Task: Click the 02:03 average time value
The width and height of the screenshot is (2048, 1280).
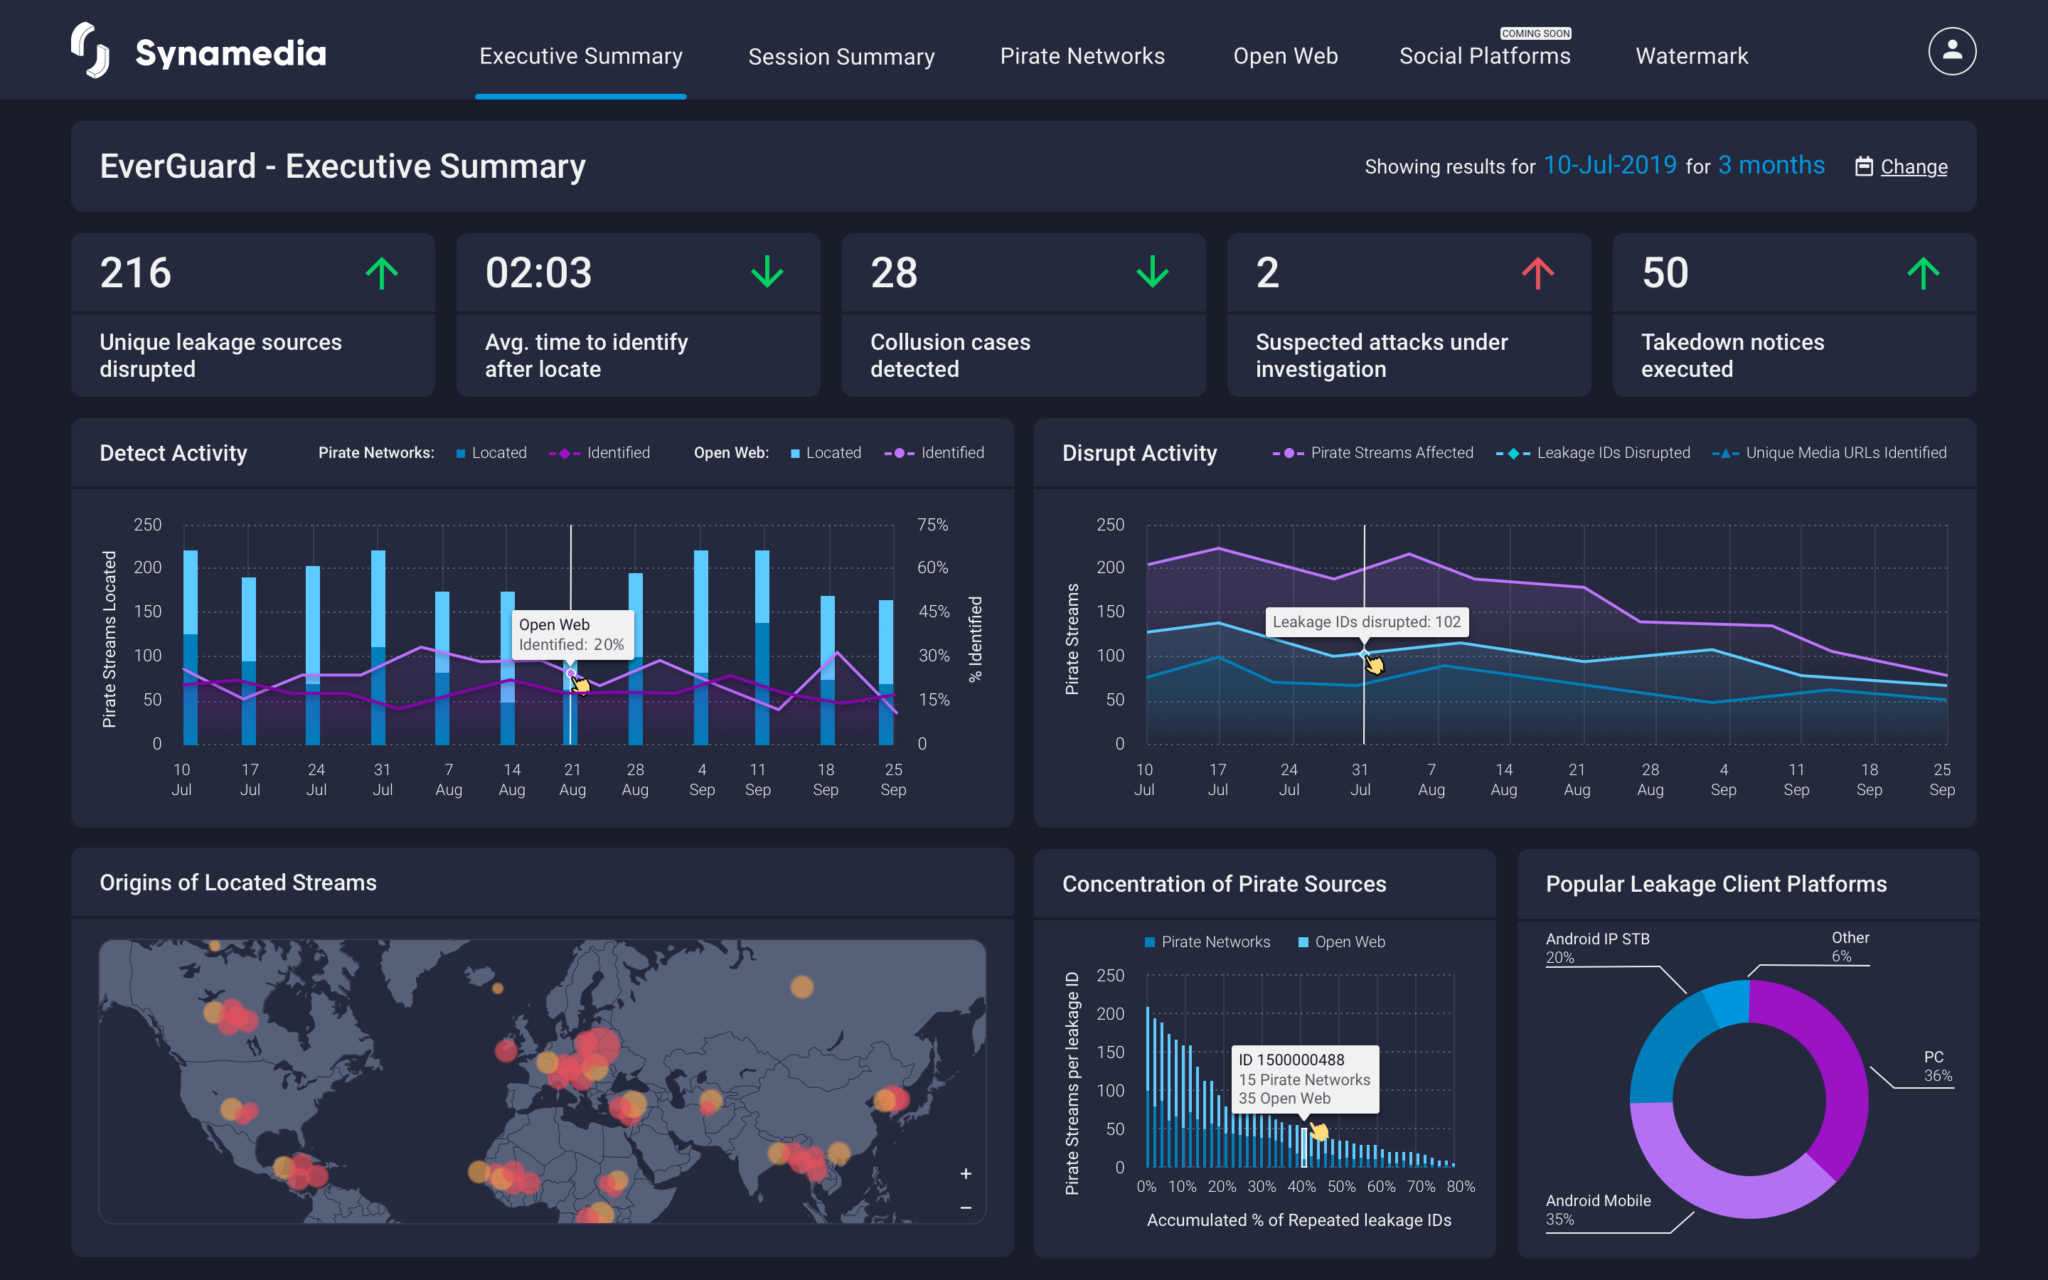Action: click(x=538, y=273)
